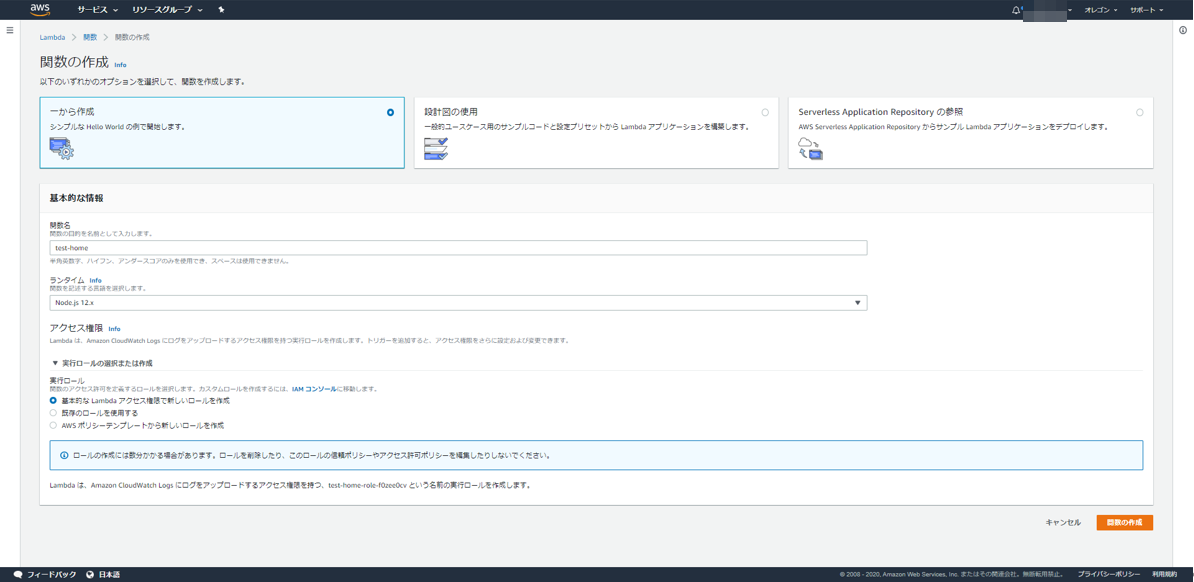Open the サポート dropdown menu

coord(1146,10)
